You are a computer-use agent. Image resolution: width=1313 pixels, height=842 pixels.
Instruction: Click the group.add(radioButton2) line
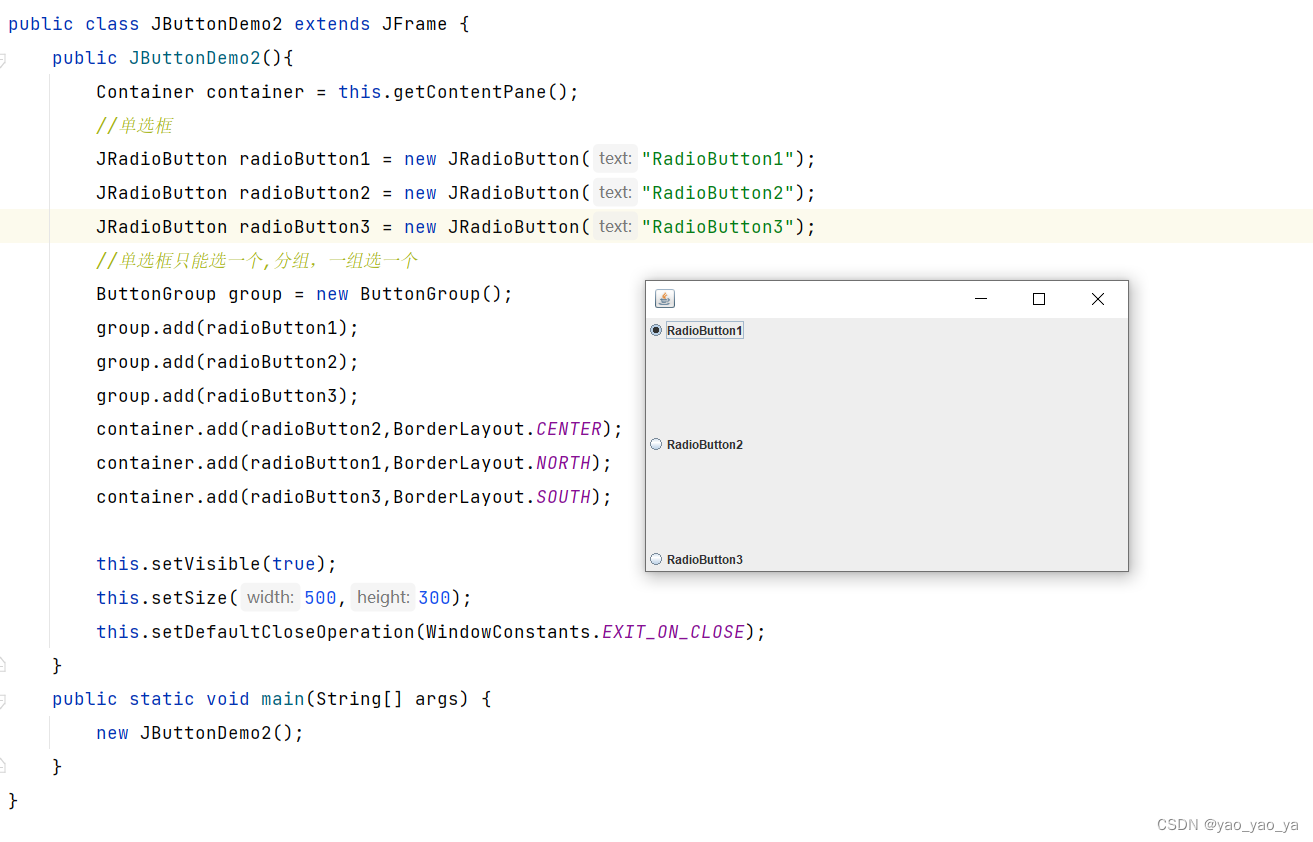click(x=227, y=362)
